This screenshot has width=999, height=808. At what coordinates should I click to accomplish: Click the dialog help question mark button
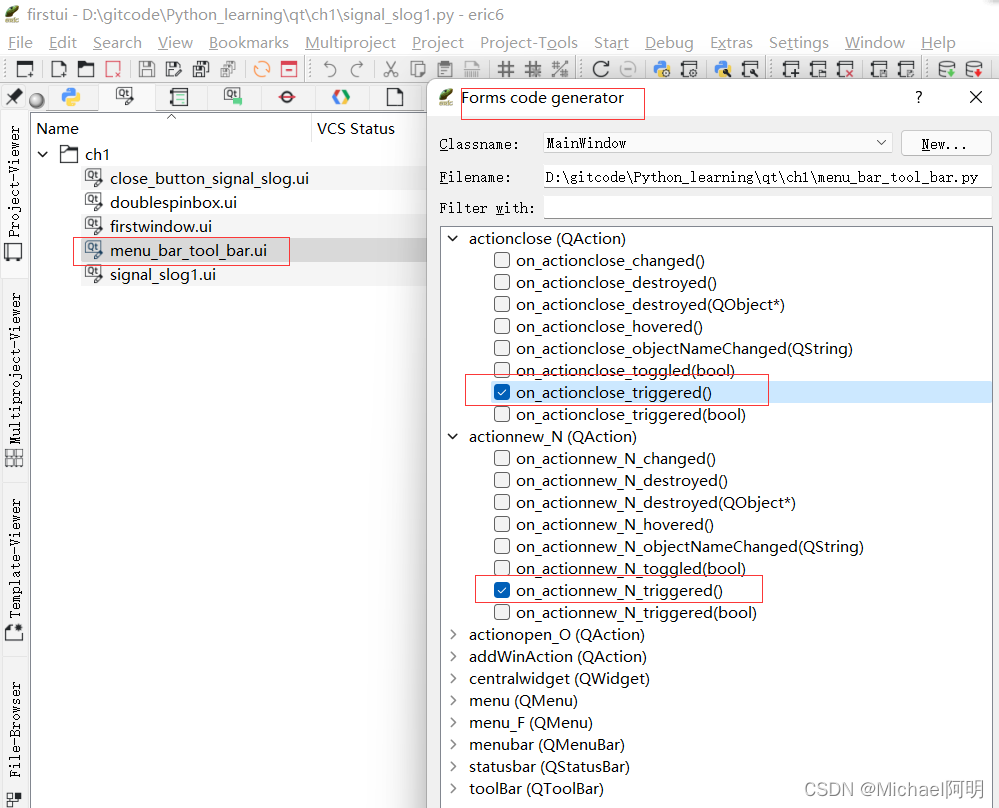[918, 97]
